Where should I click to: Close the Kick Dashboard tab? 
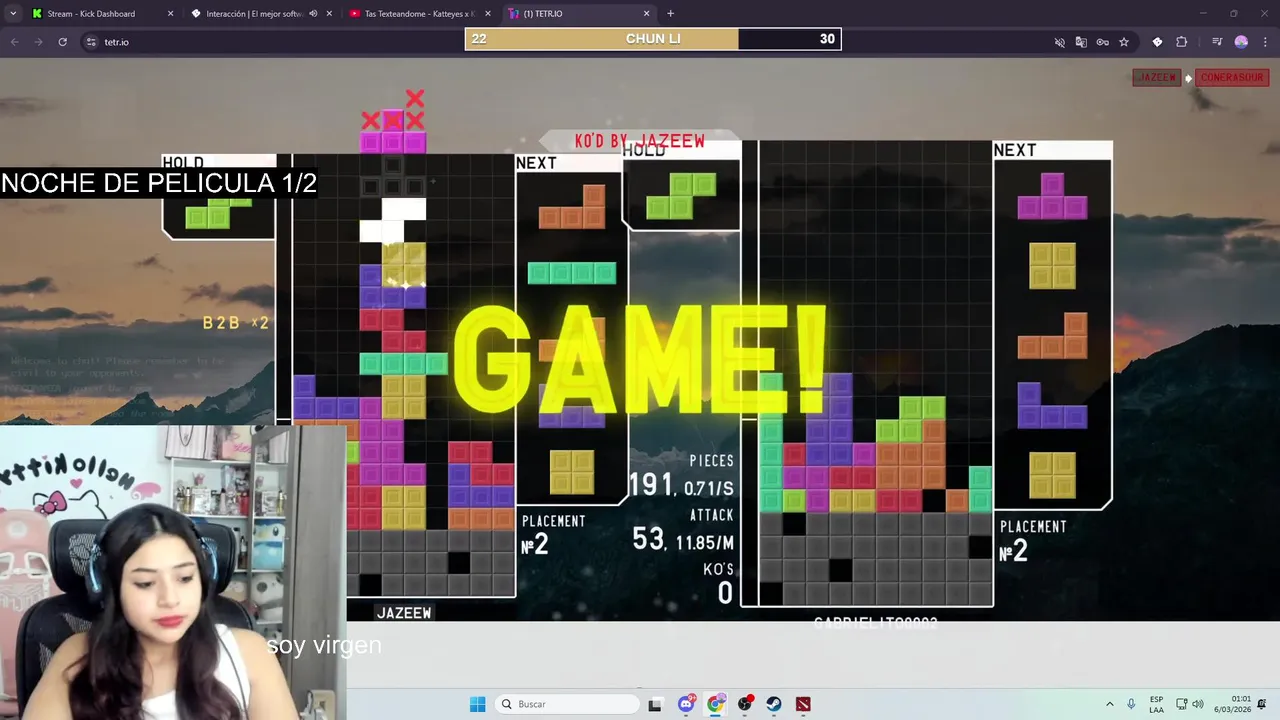coord(170,14)
